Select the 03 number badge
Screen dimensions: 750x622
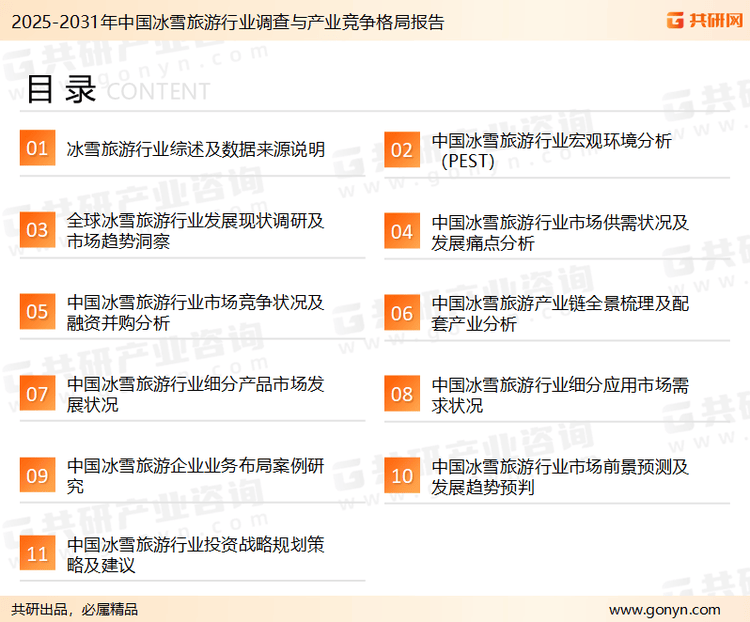(x=37, y=231)
